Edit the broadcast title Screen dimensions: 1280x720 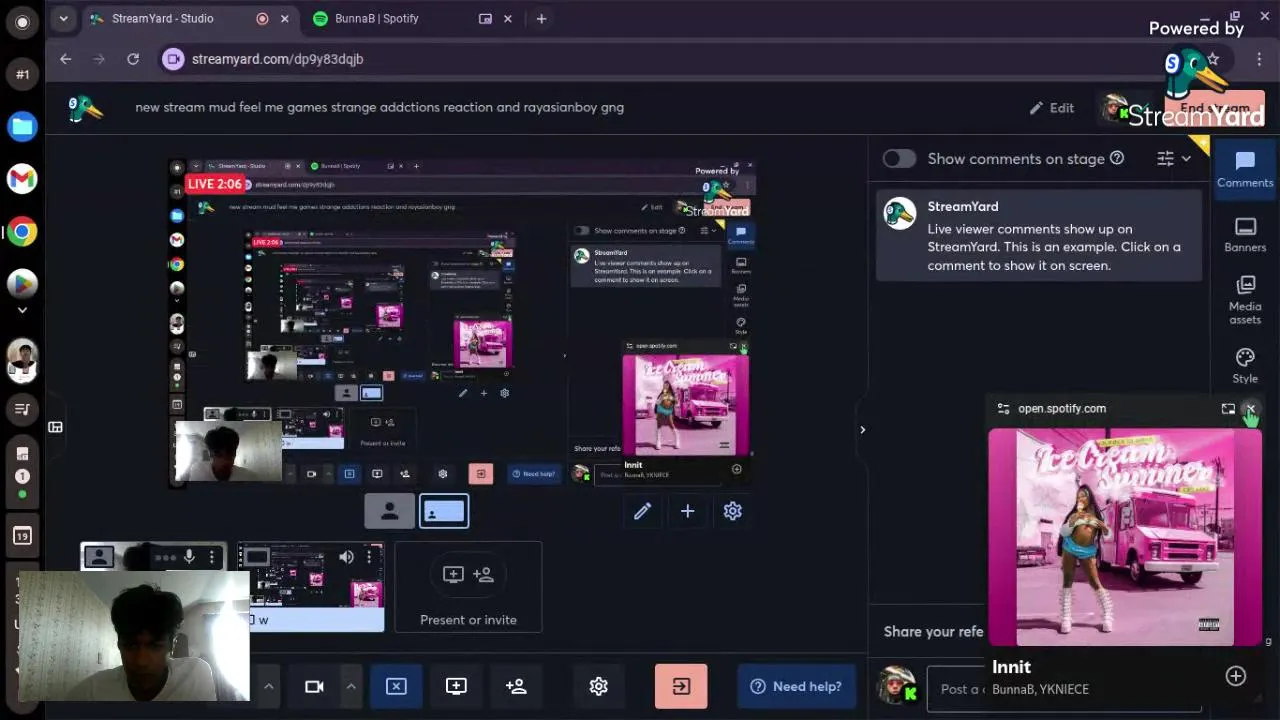(x=1052, y=108)
